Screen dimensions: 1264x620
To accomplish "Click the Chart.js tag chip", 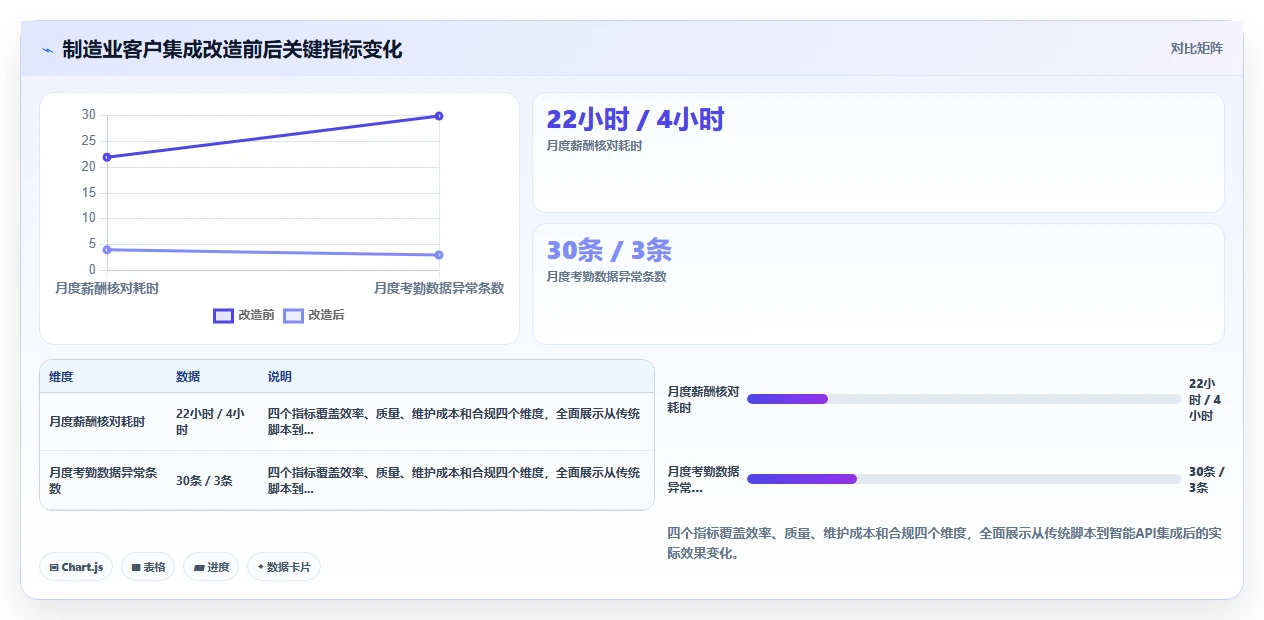I will (77, 567).
